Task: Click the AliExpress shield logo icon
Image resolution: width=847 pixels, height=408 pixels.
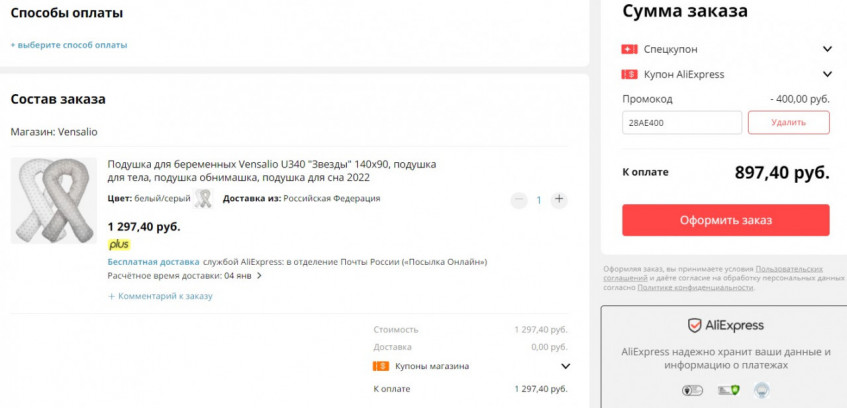Action: click(694, 325)
